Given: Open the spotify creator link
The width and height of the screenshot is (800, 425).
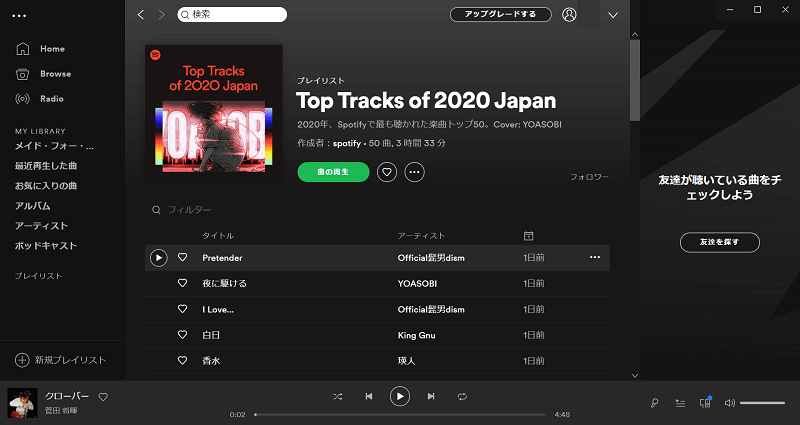Looking at the screenshot, I should 347,143.
